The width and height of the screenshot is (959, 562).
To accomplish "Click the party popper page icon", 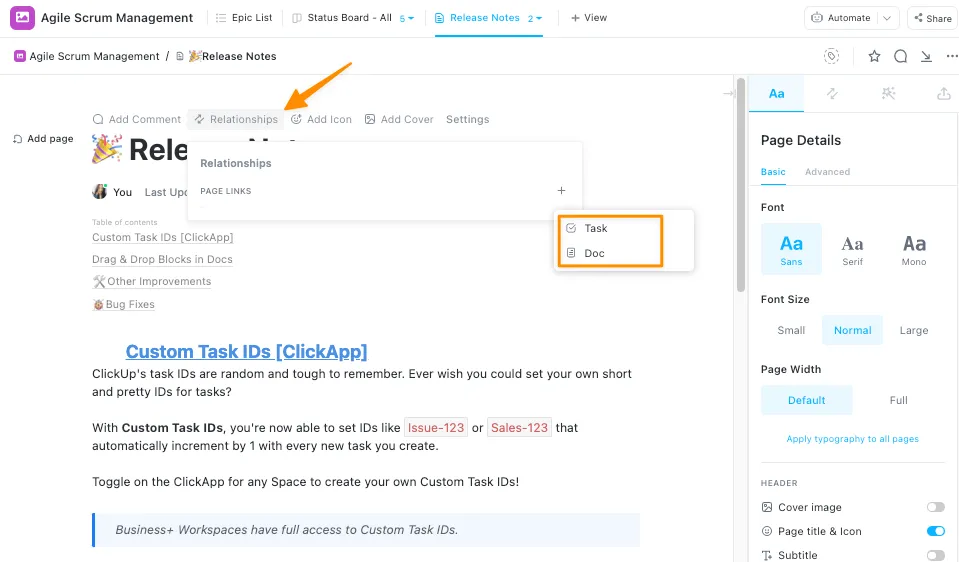I will tap(107, 149).
